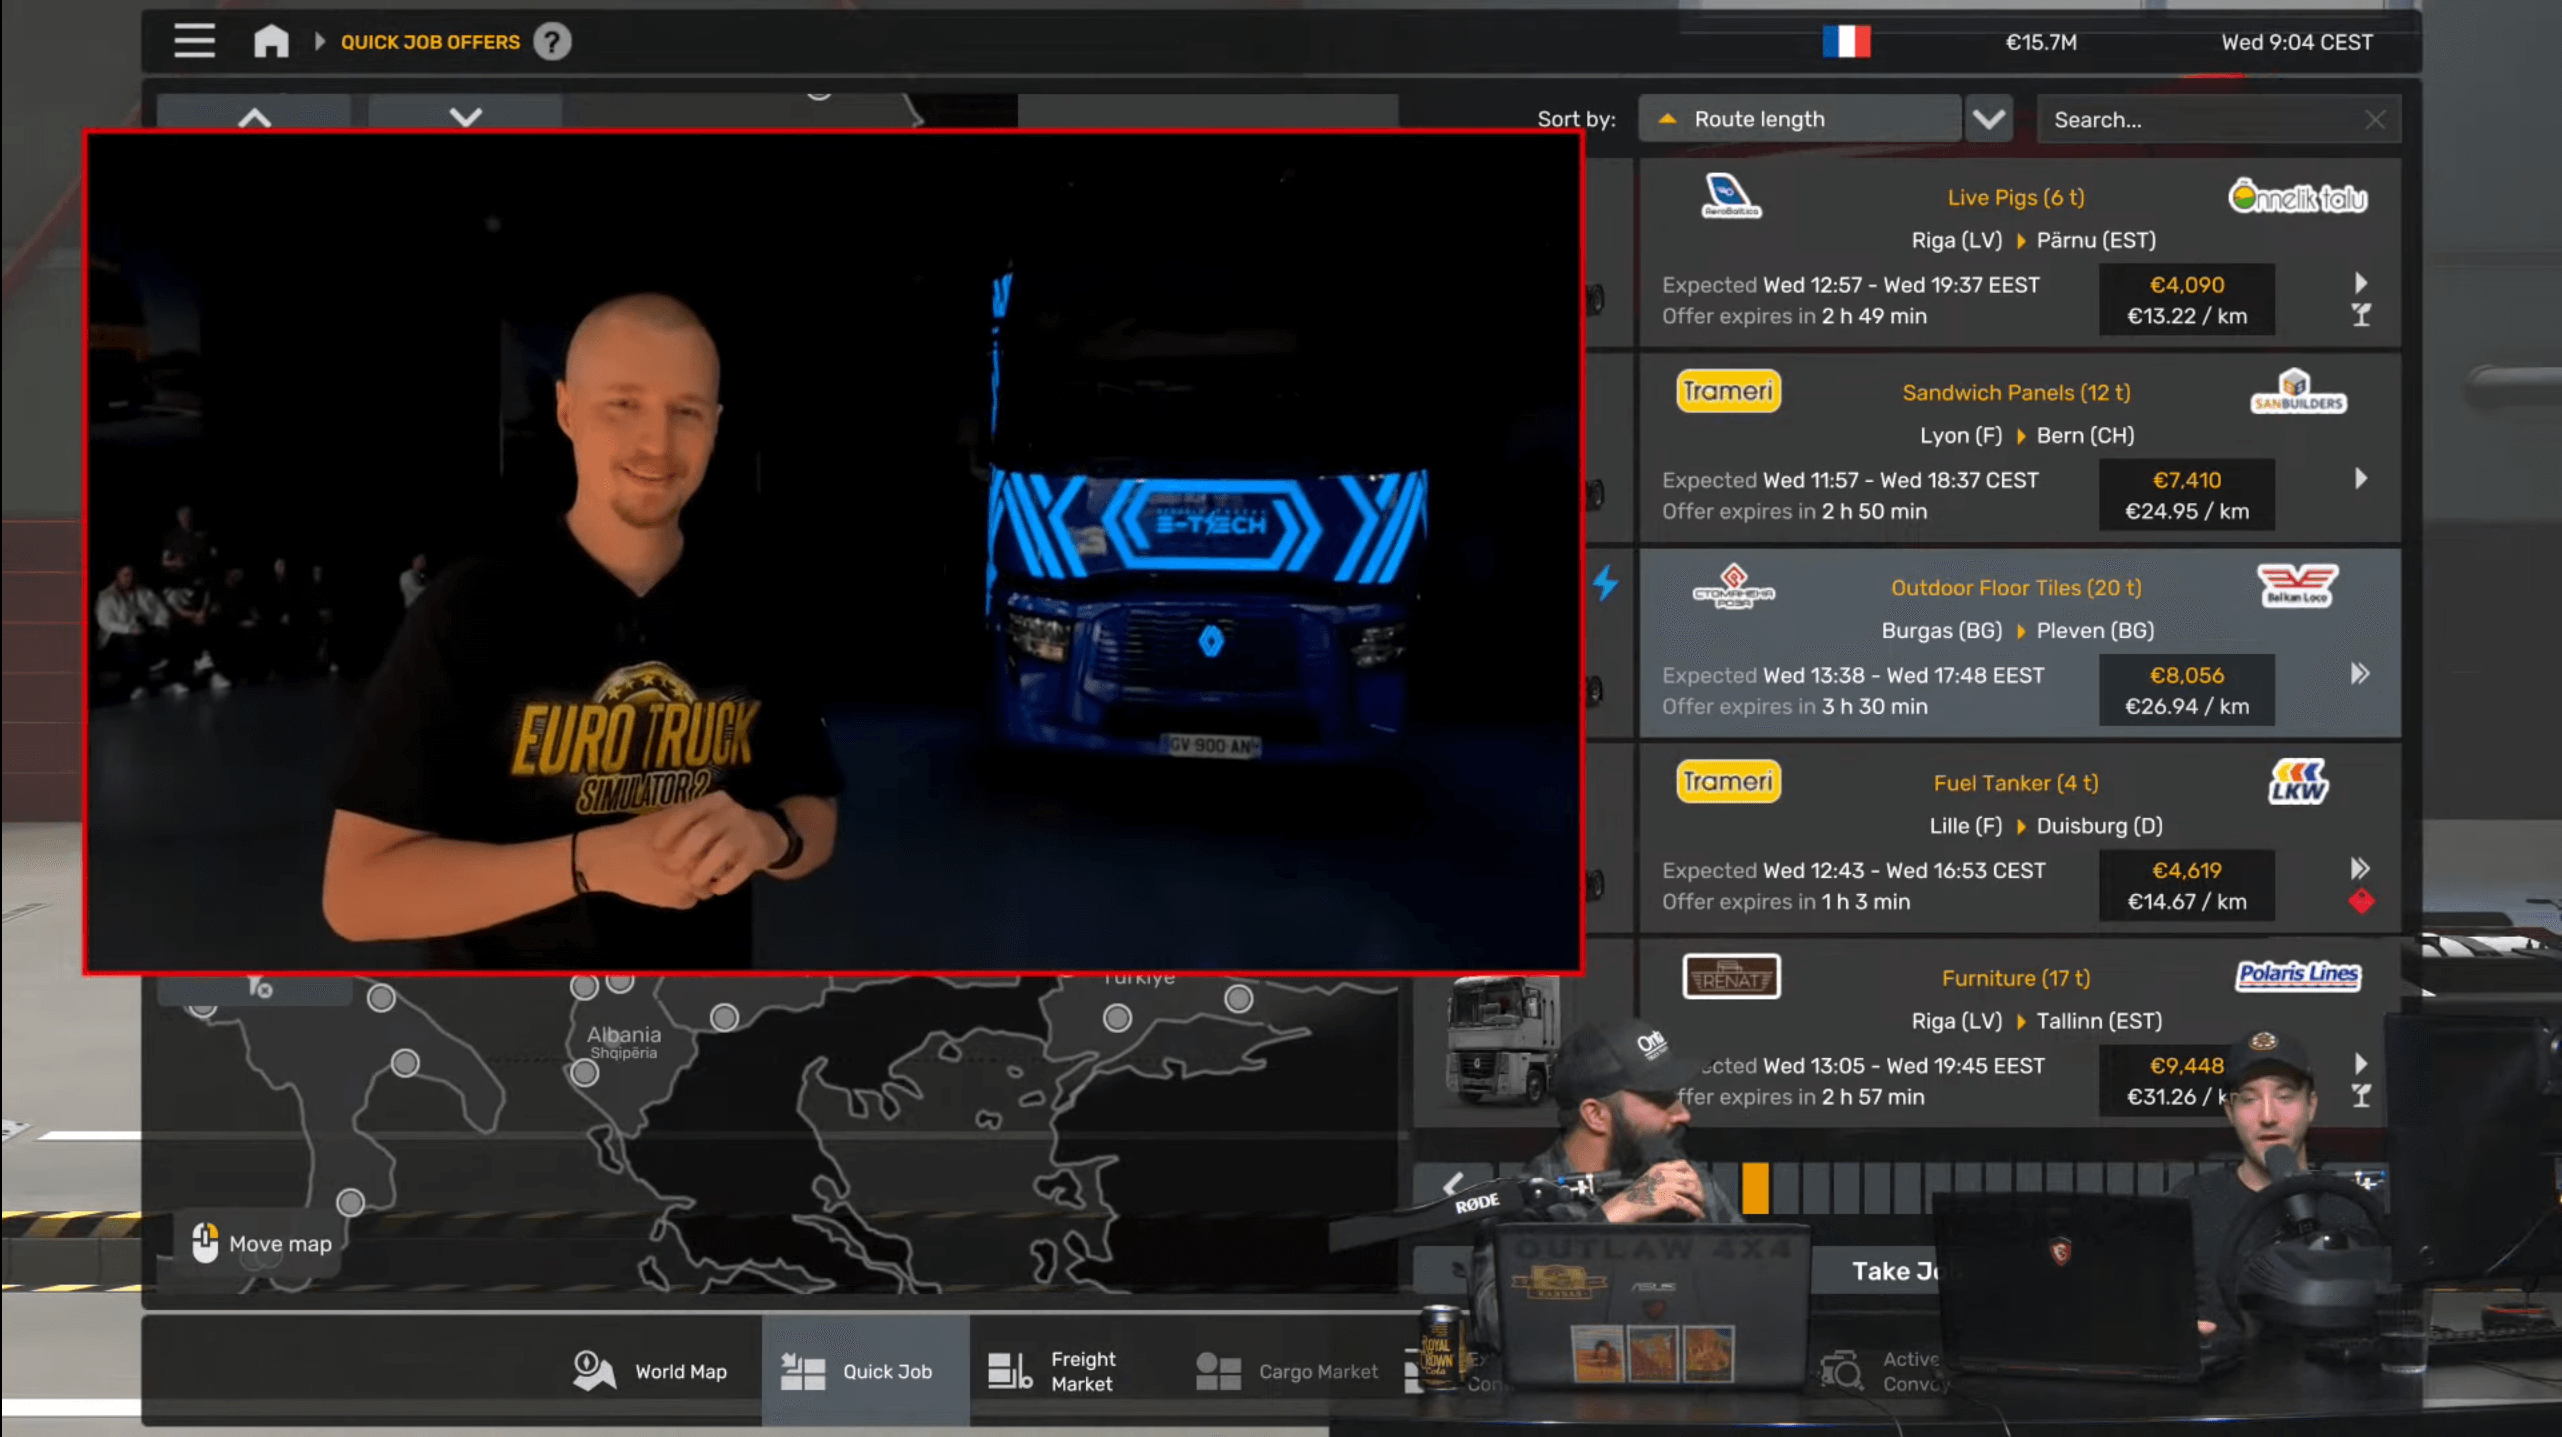Click the Move map hint
This screenshot has height=1437, width=2562.
click(262, 1243)
